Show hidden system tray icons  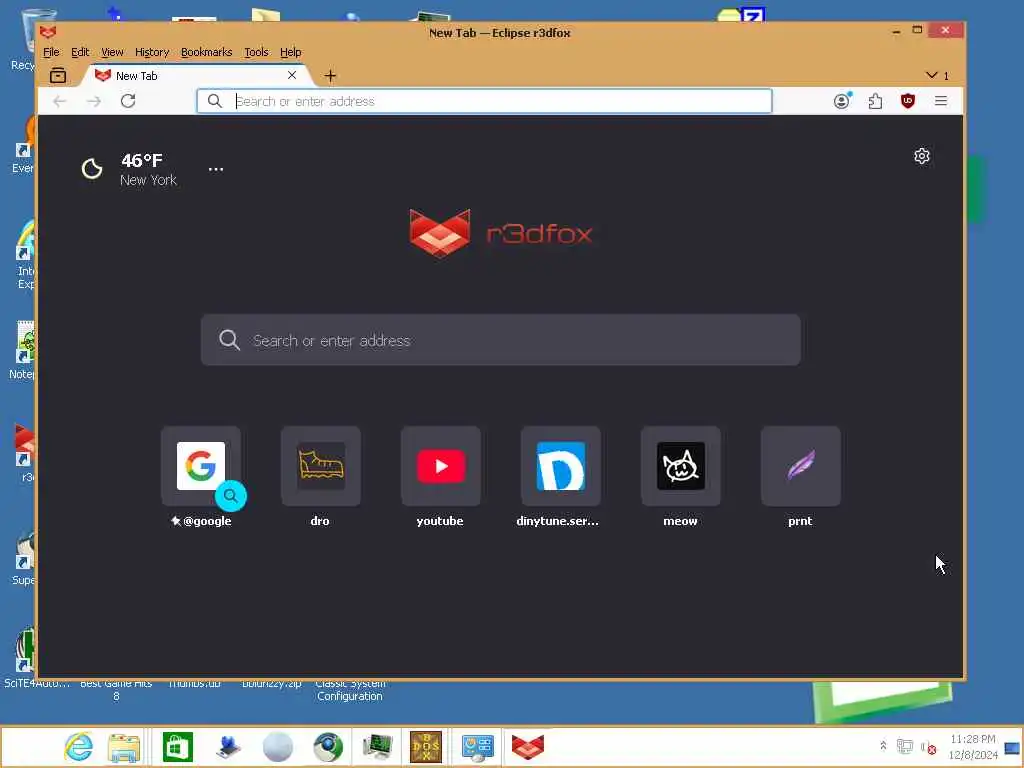pos(883,746)
